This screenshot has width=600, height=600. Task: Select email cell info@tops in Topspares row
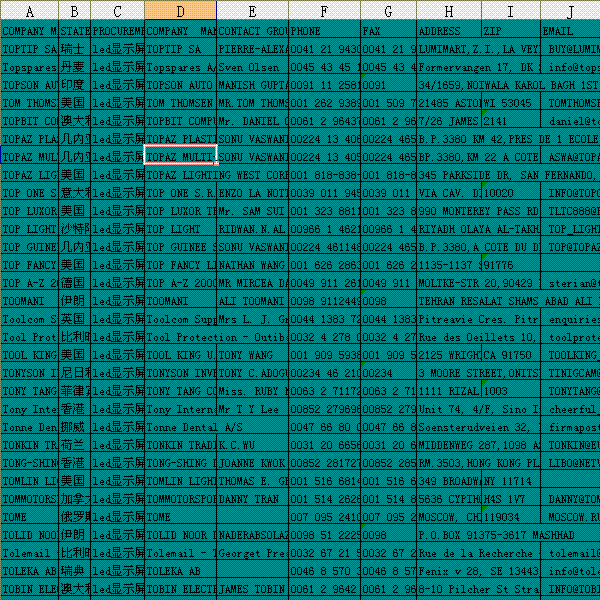[570, 67]
